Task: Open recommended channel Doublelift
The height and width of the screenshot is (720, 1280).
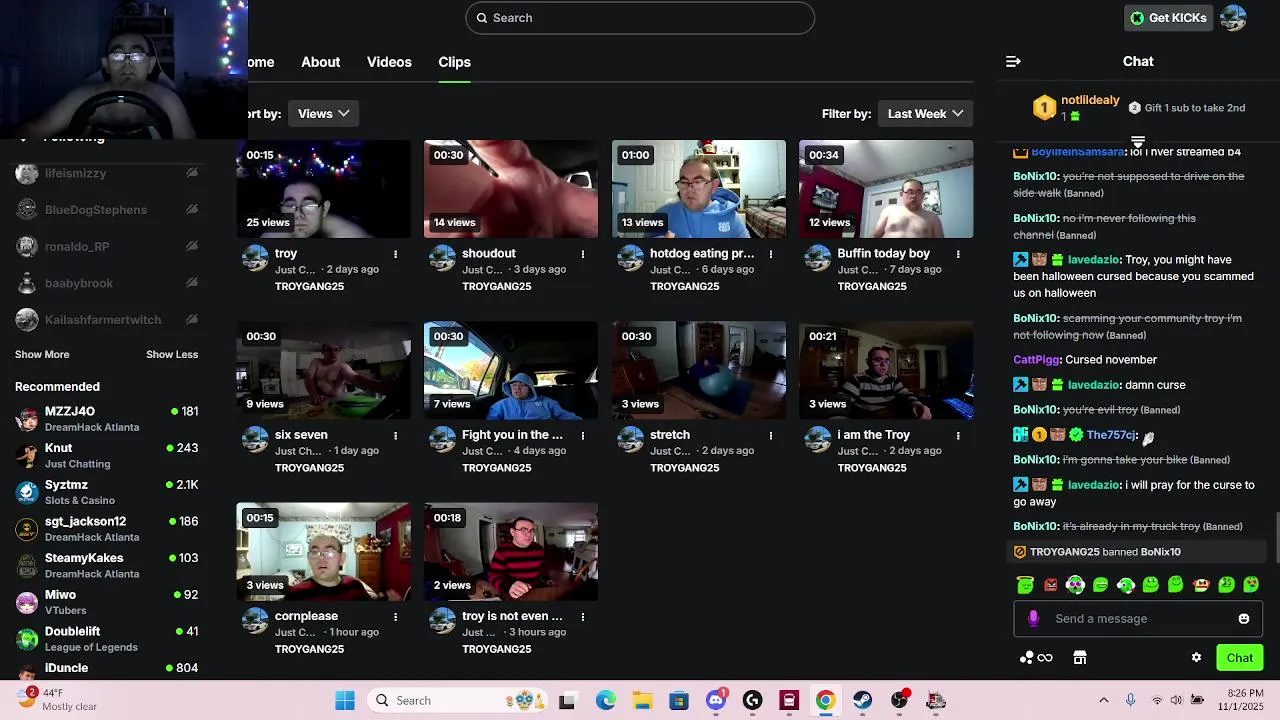Action: click(x=106, y=638)
